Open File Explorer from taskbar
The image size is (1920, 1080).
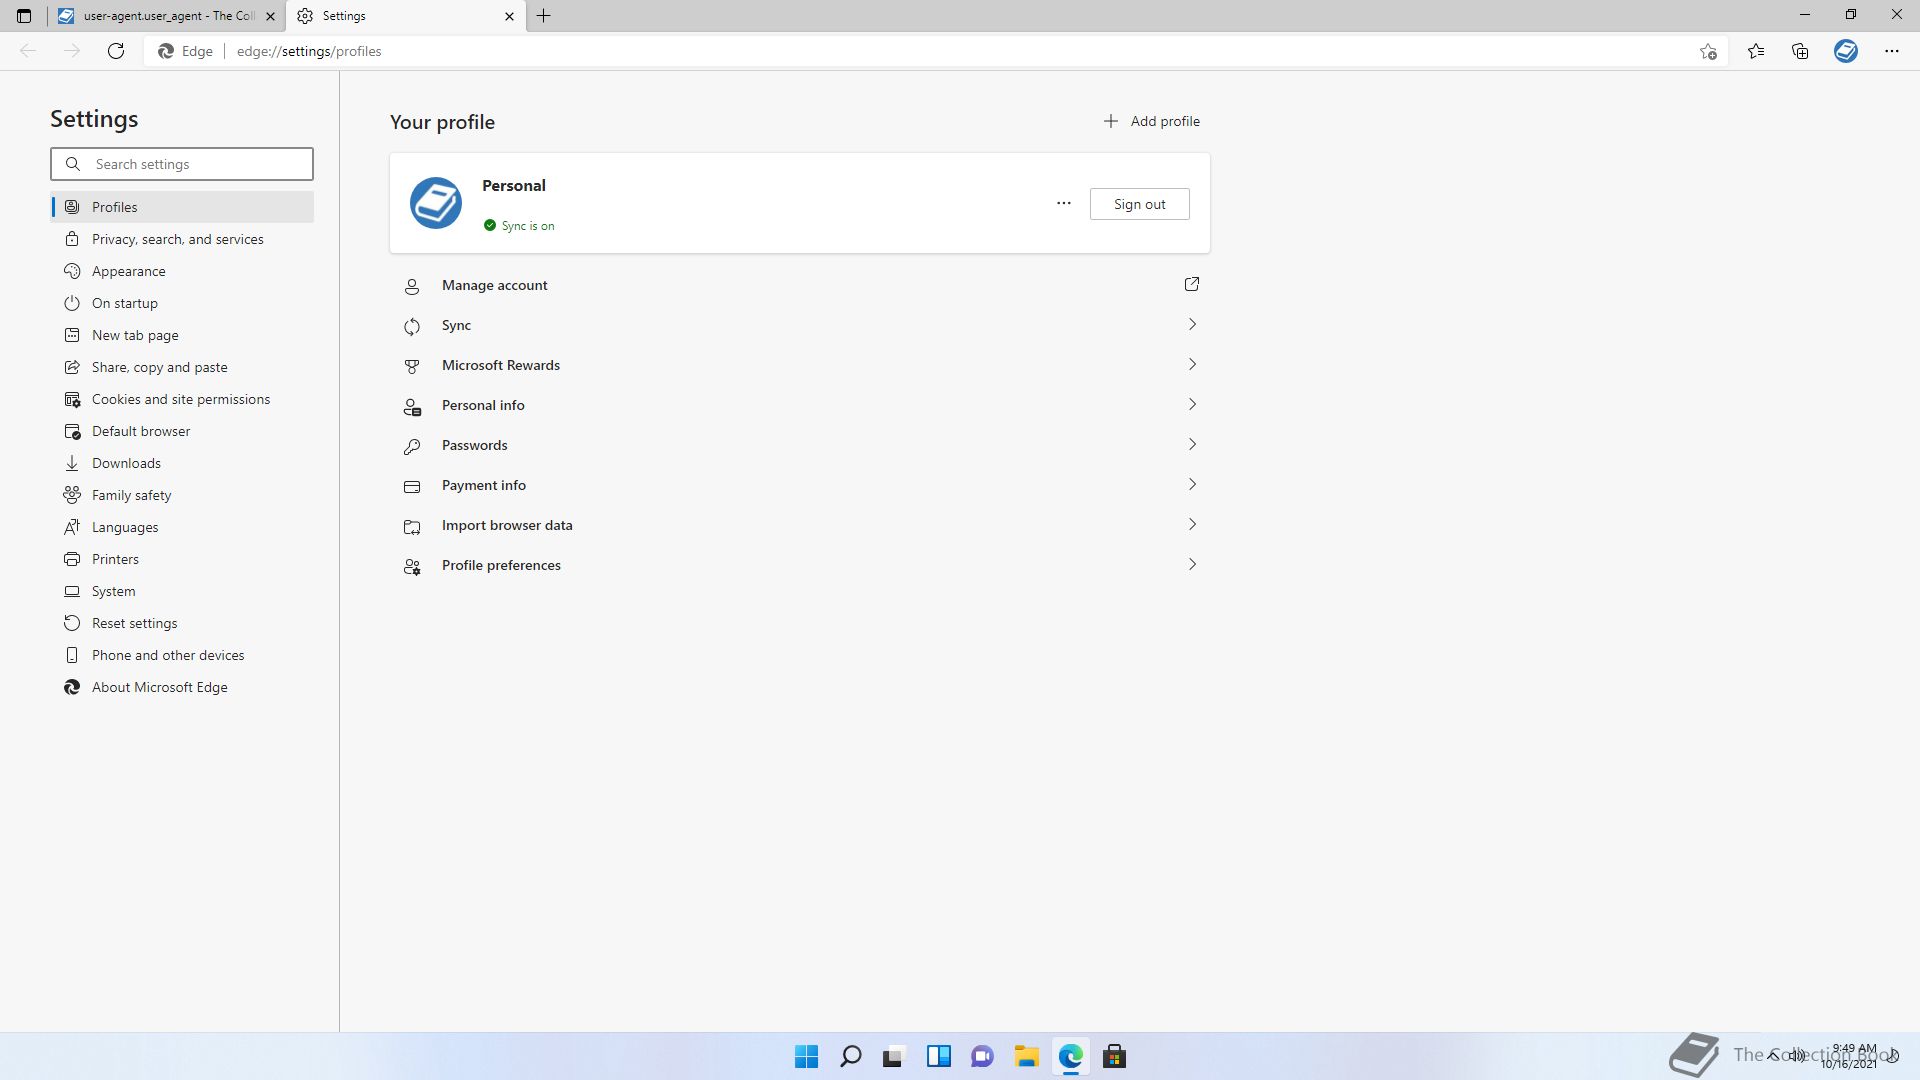(x=1026, y=1056)
